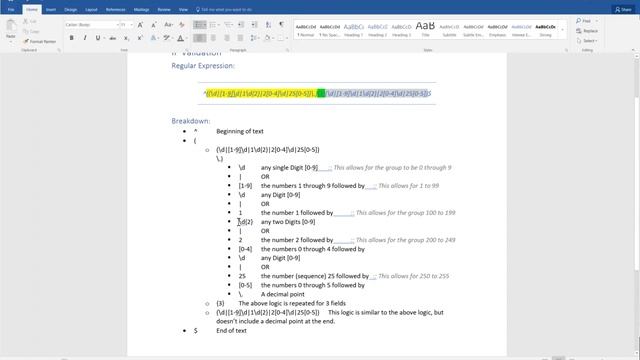Switch to the Insert tab

pyautogui.click(x=51, y=9)
